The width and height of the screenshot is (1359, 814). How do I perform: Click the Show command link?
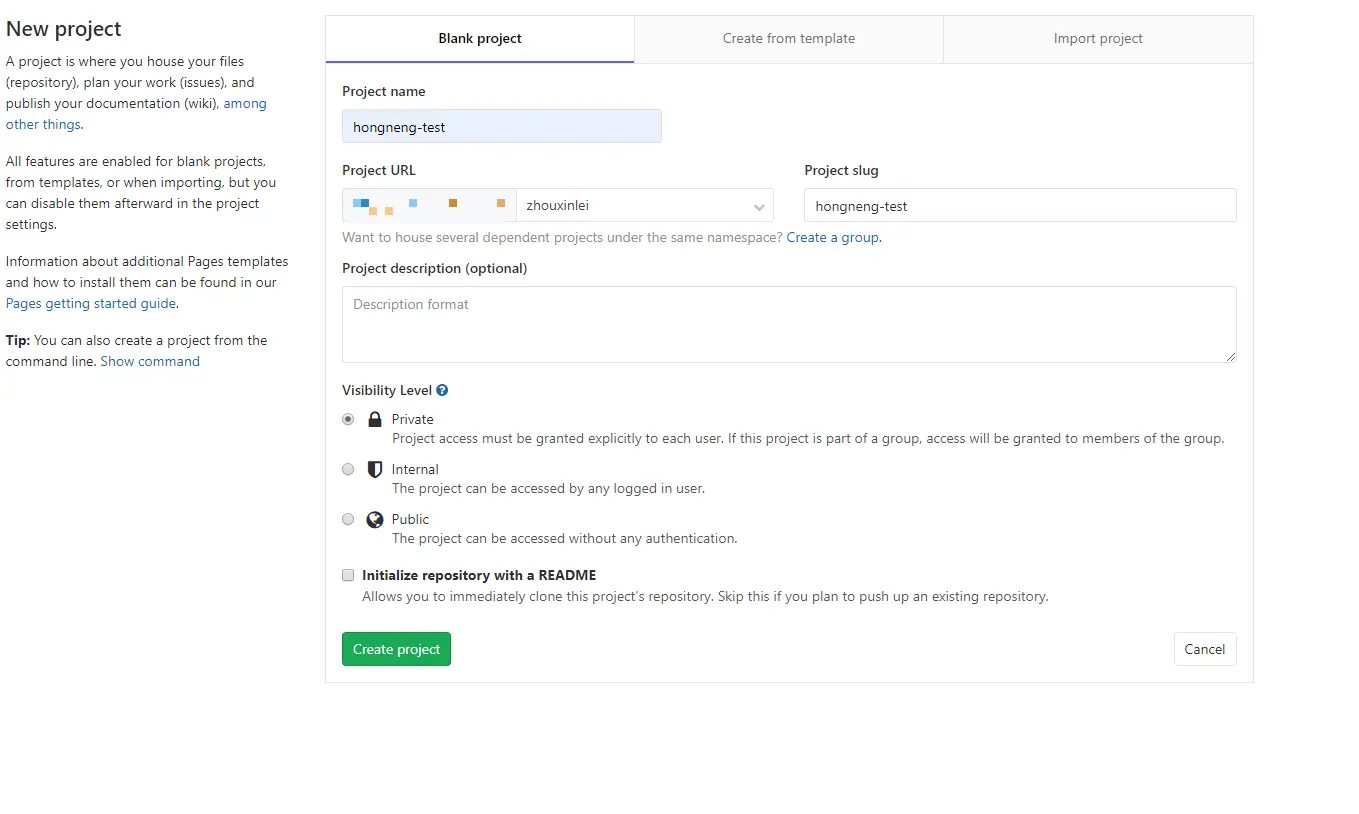click(x=150, y=362)
